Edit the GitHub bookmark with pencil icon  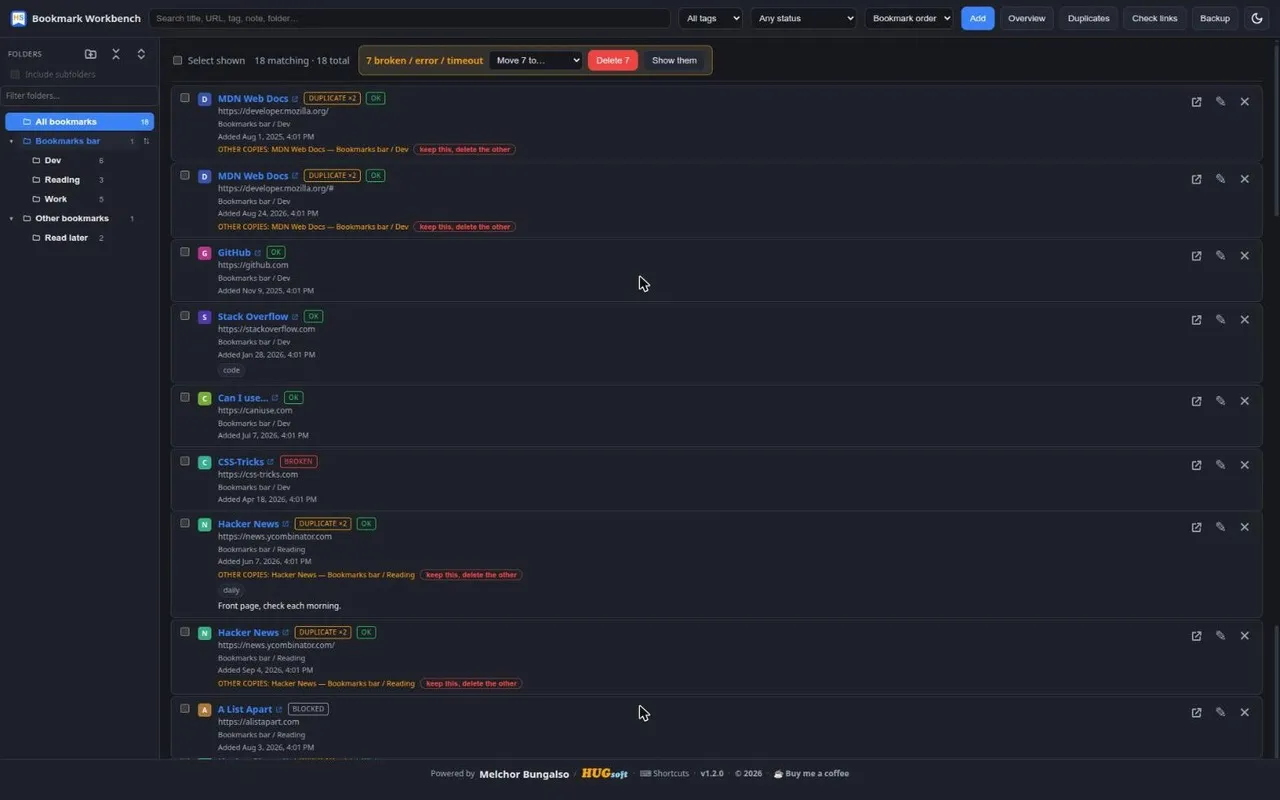tap(1220, 256)
